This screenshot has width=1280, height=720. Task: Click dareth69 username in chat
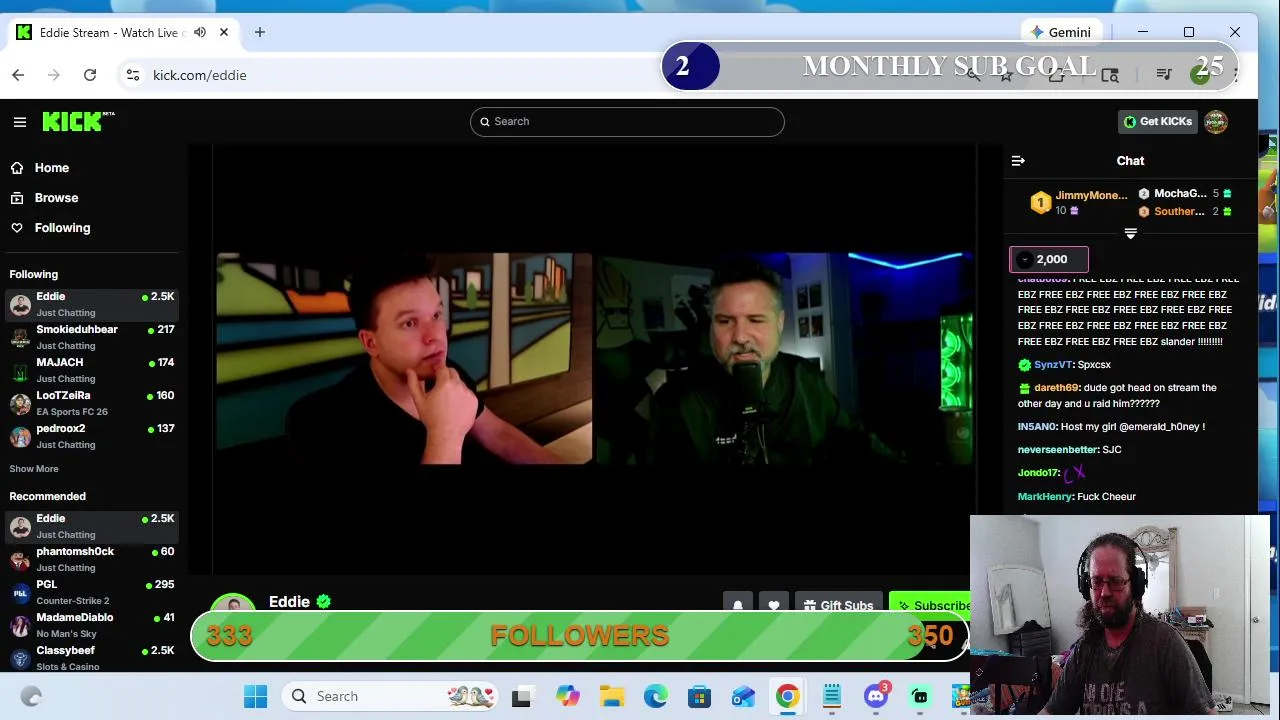click(x=1056, y=388)
